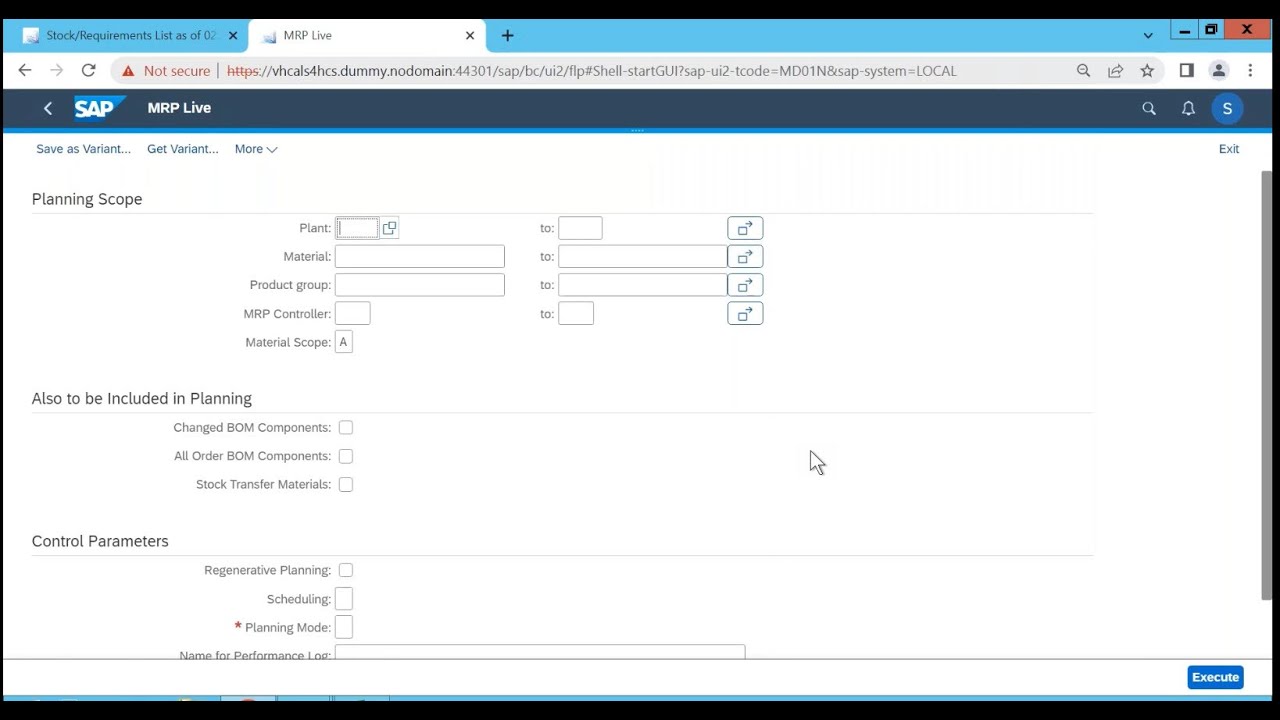Focus the Material 'to' input field

tap(643, 257)
